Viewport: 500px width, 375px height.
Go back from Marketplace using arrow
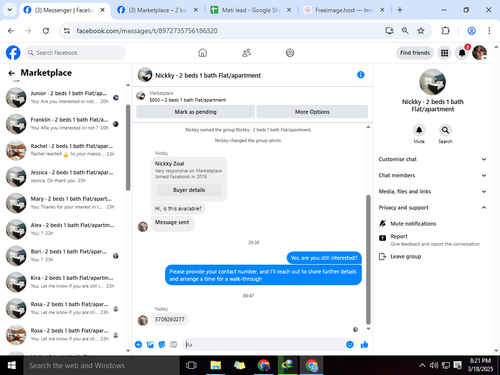pos(12,73)
